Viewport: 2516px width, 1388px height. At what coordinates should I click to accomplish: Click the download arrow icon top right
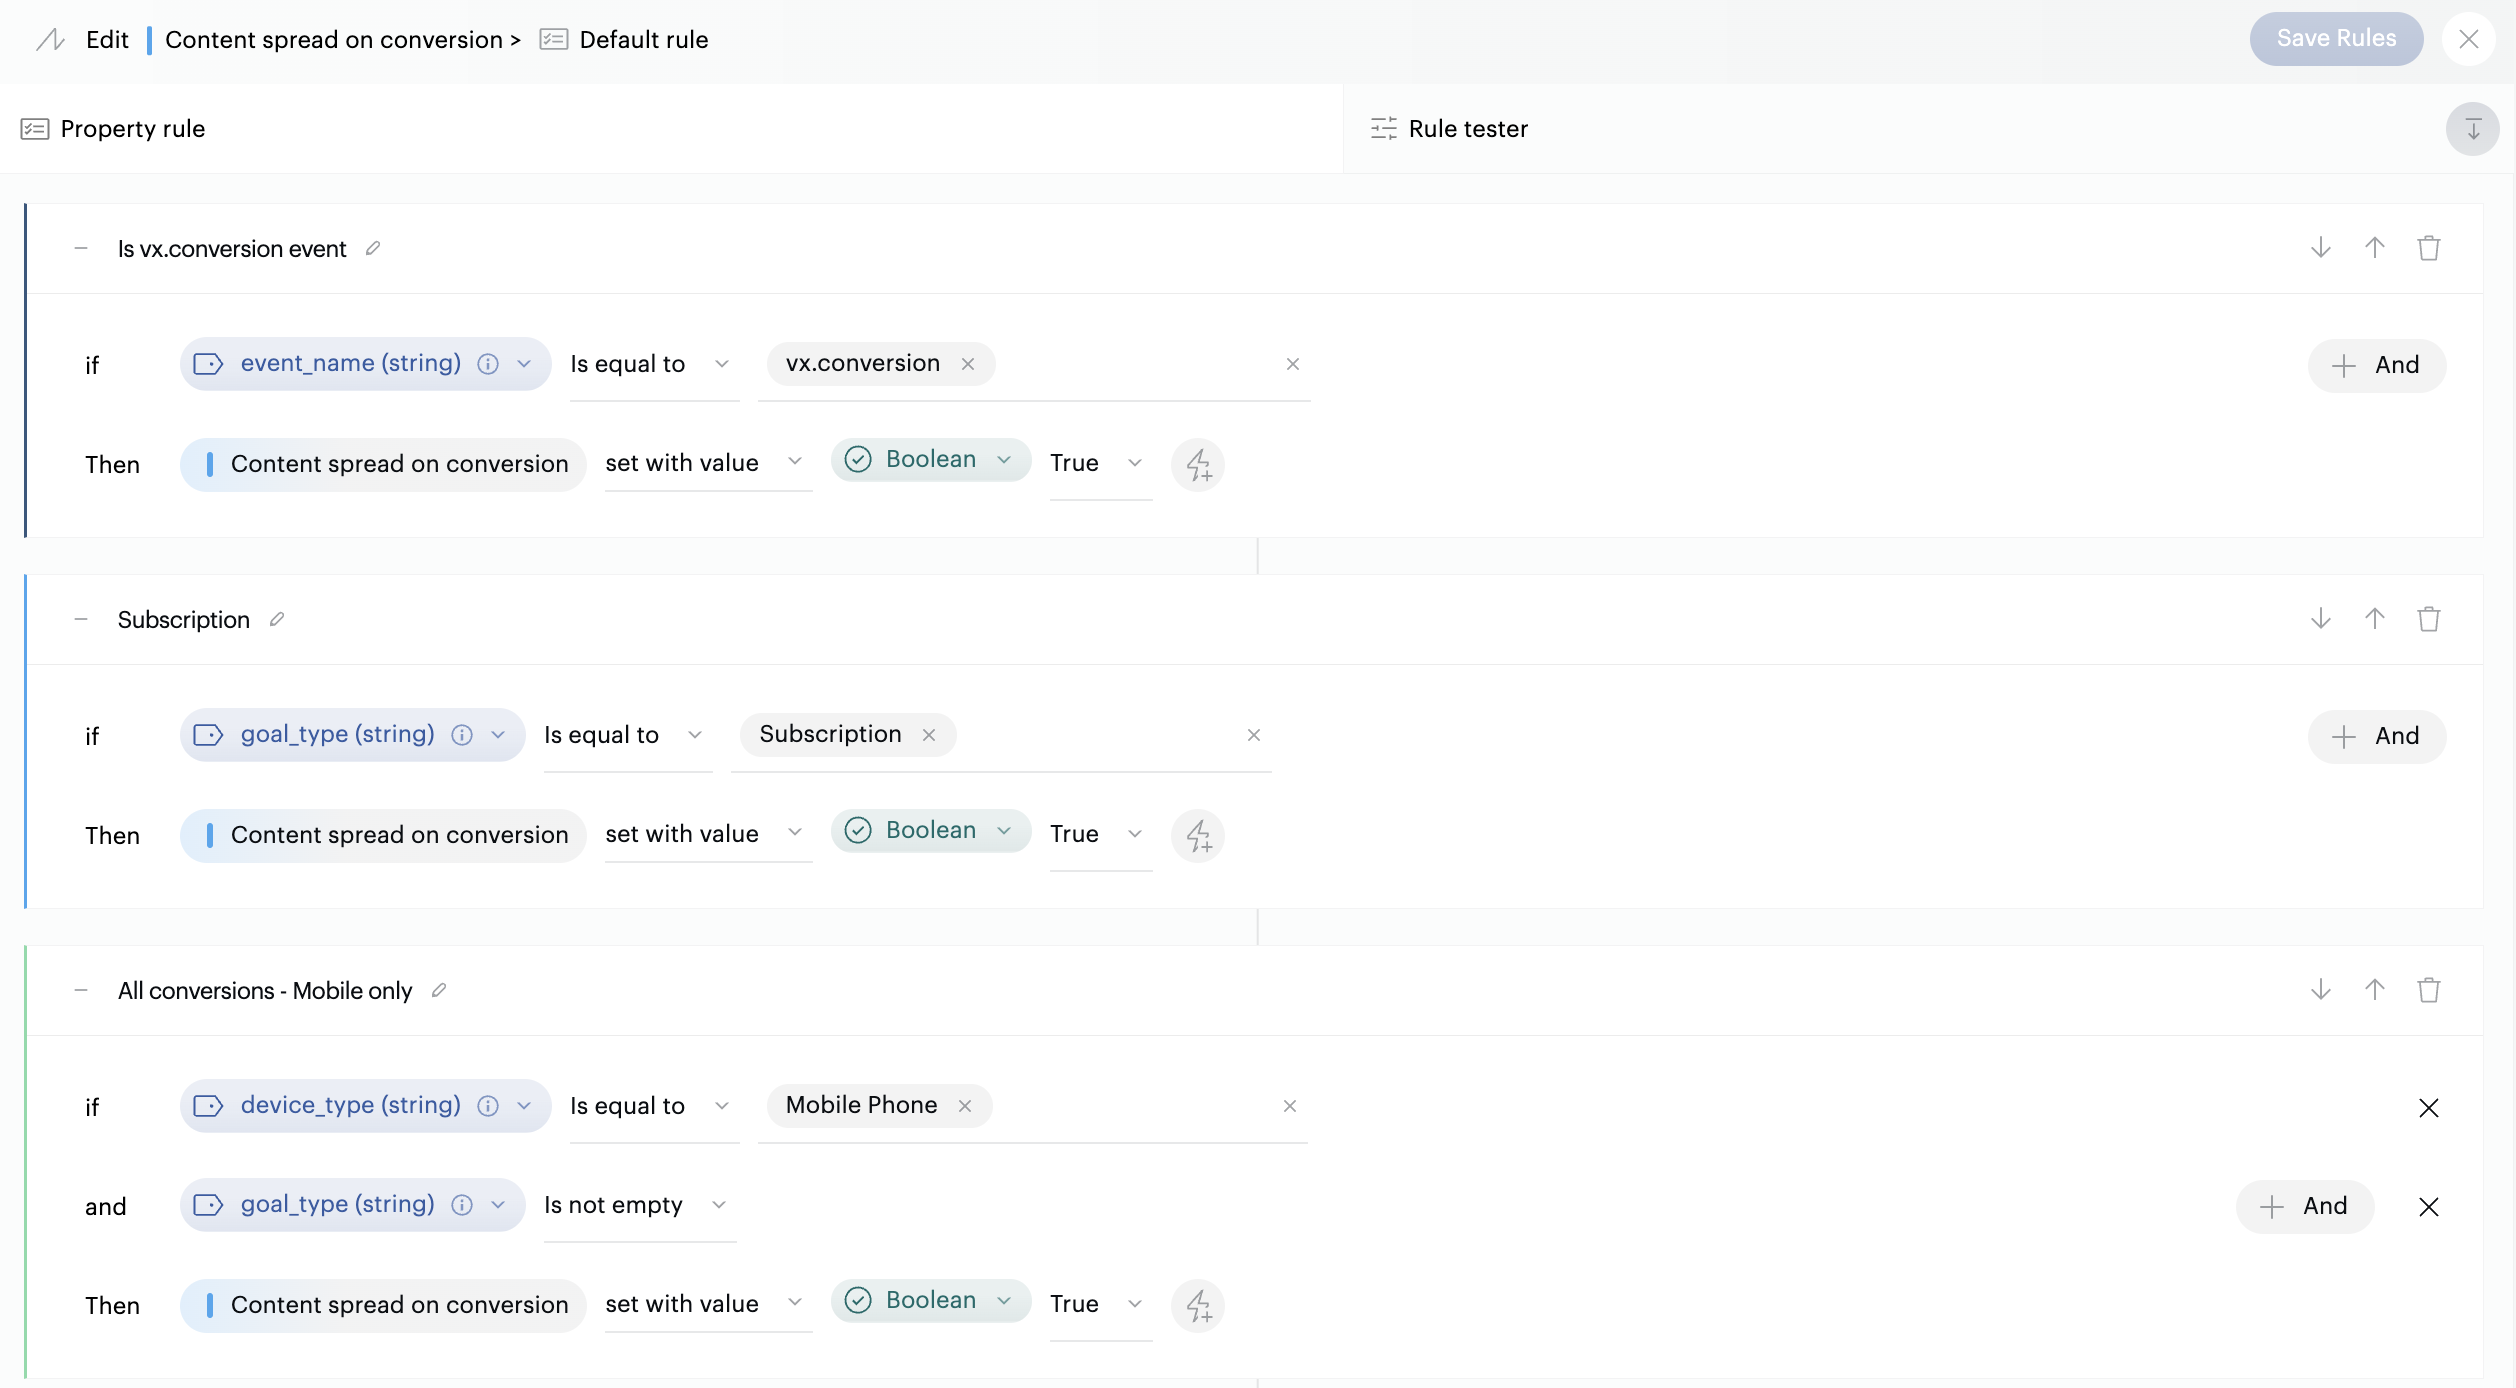(2473, 128)
